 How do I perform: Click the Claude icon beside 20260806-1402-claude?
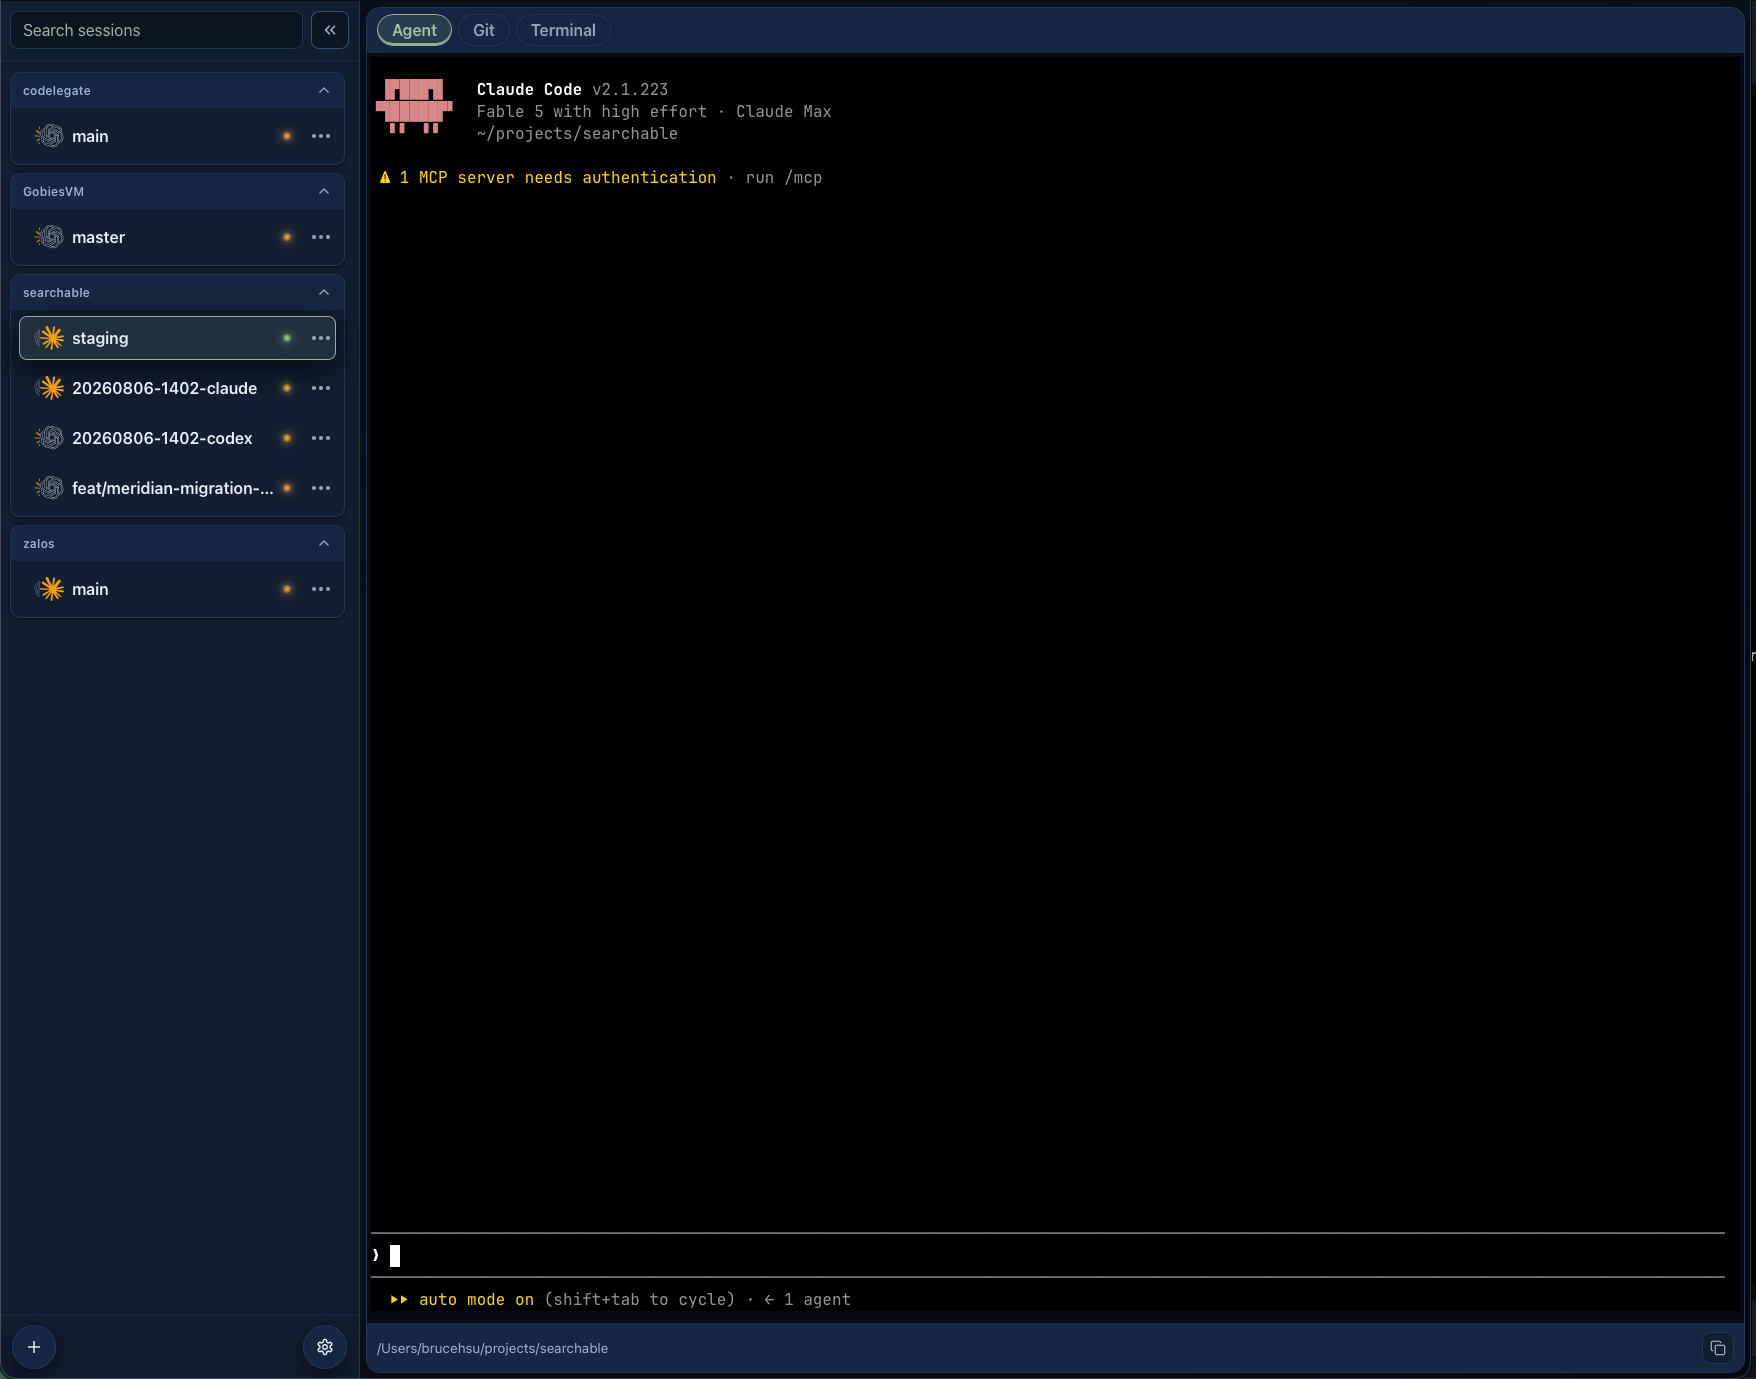pyautogui.click(x=50, y=388)
